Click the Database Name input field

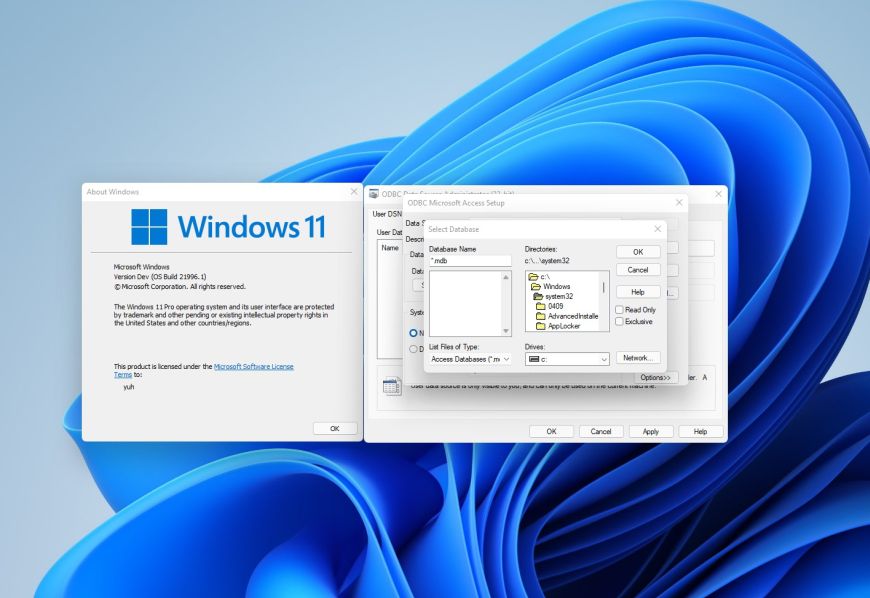pos(470,261)
